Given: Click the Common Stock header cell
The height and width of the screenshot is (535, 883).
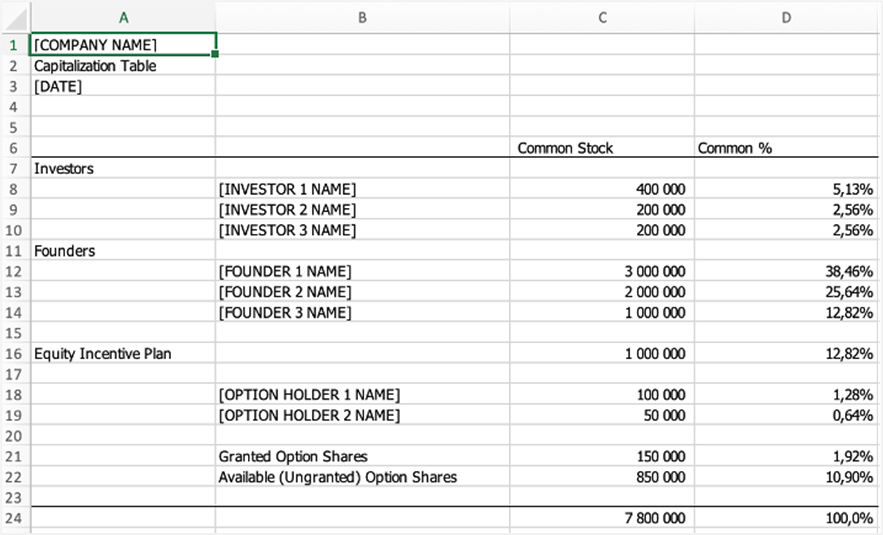Looking at the screenshot, I should pos(601,148).
